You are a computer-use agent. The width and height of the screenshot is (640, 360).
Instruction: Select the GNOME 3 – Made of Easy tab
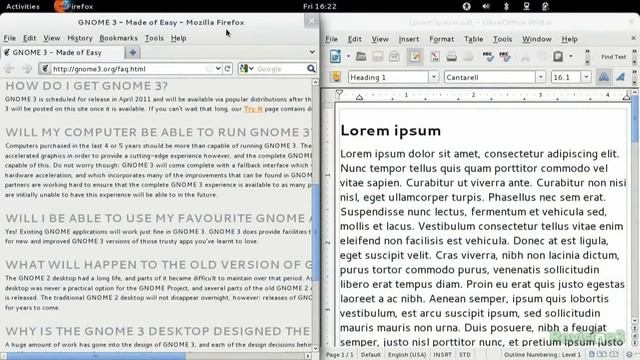(62, 52)
